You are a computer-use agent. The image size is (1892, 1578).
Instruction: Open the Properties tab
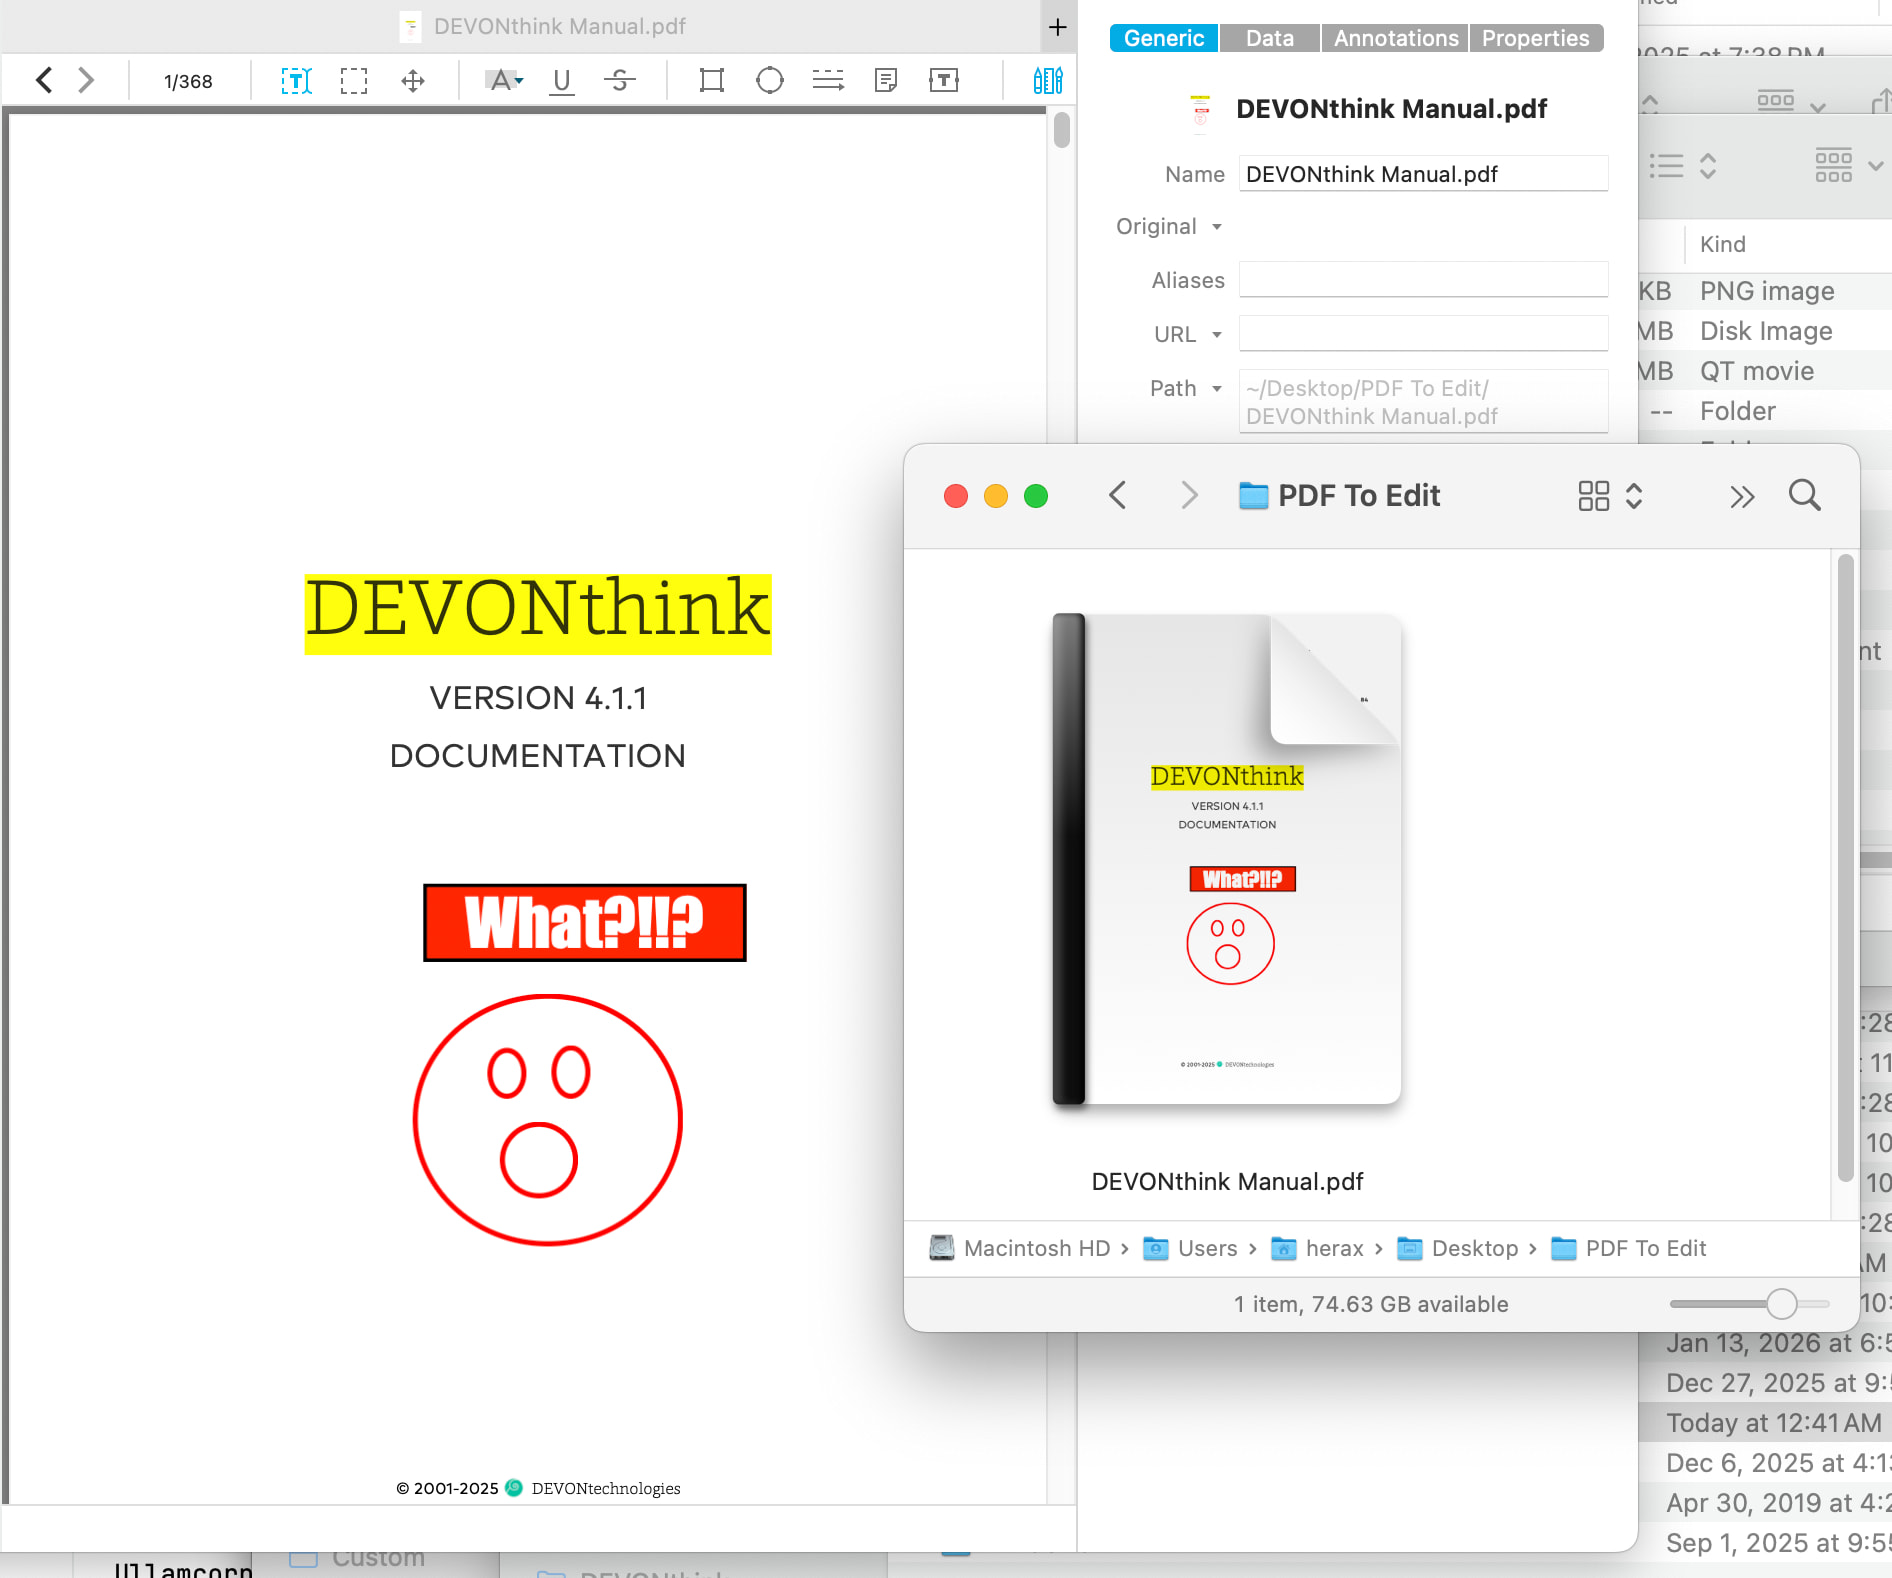[x=1535, y=38]
